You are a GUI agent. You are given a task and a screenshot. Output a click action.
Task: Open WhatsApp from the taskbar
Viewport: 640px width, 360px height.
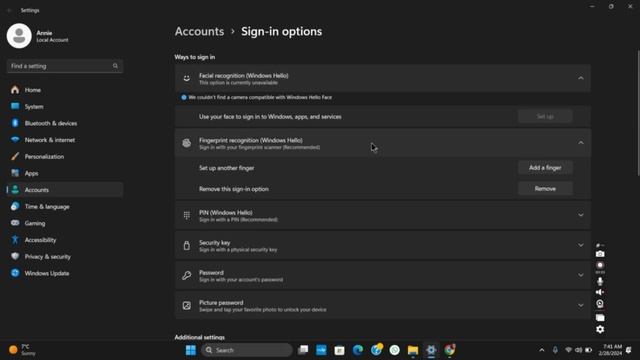point(394,350)
